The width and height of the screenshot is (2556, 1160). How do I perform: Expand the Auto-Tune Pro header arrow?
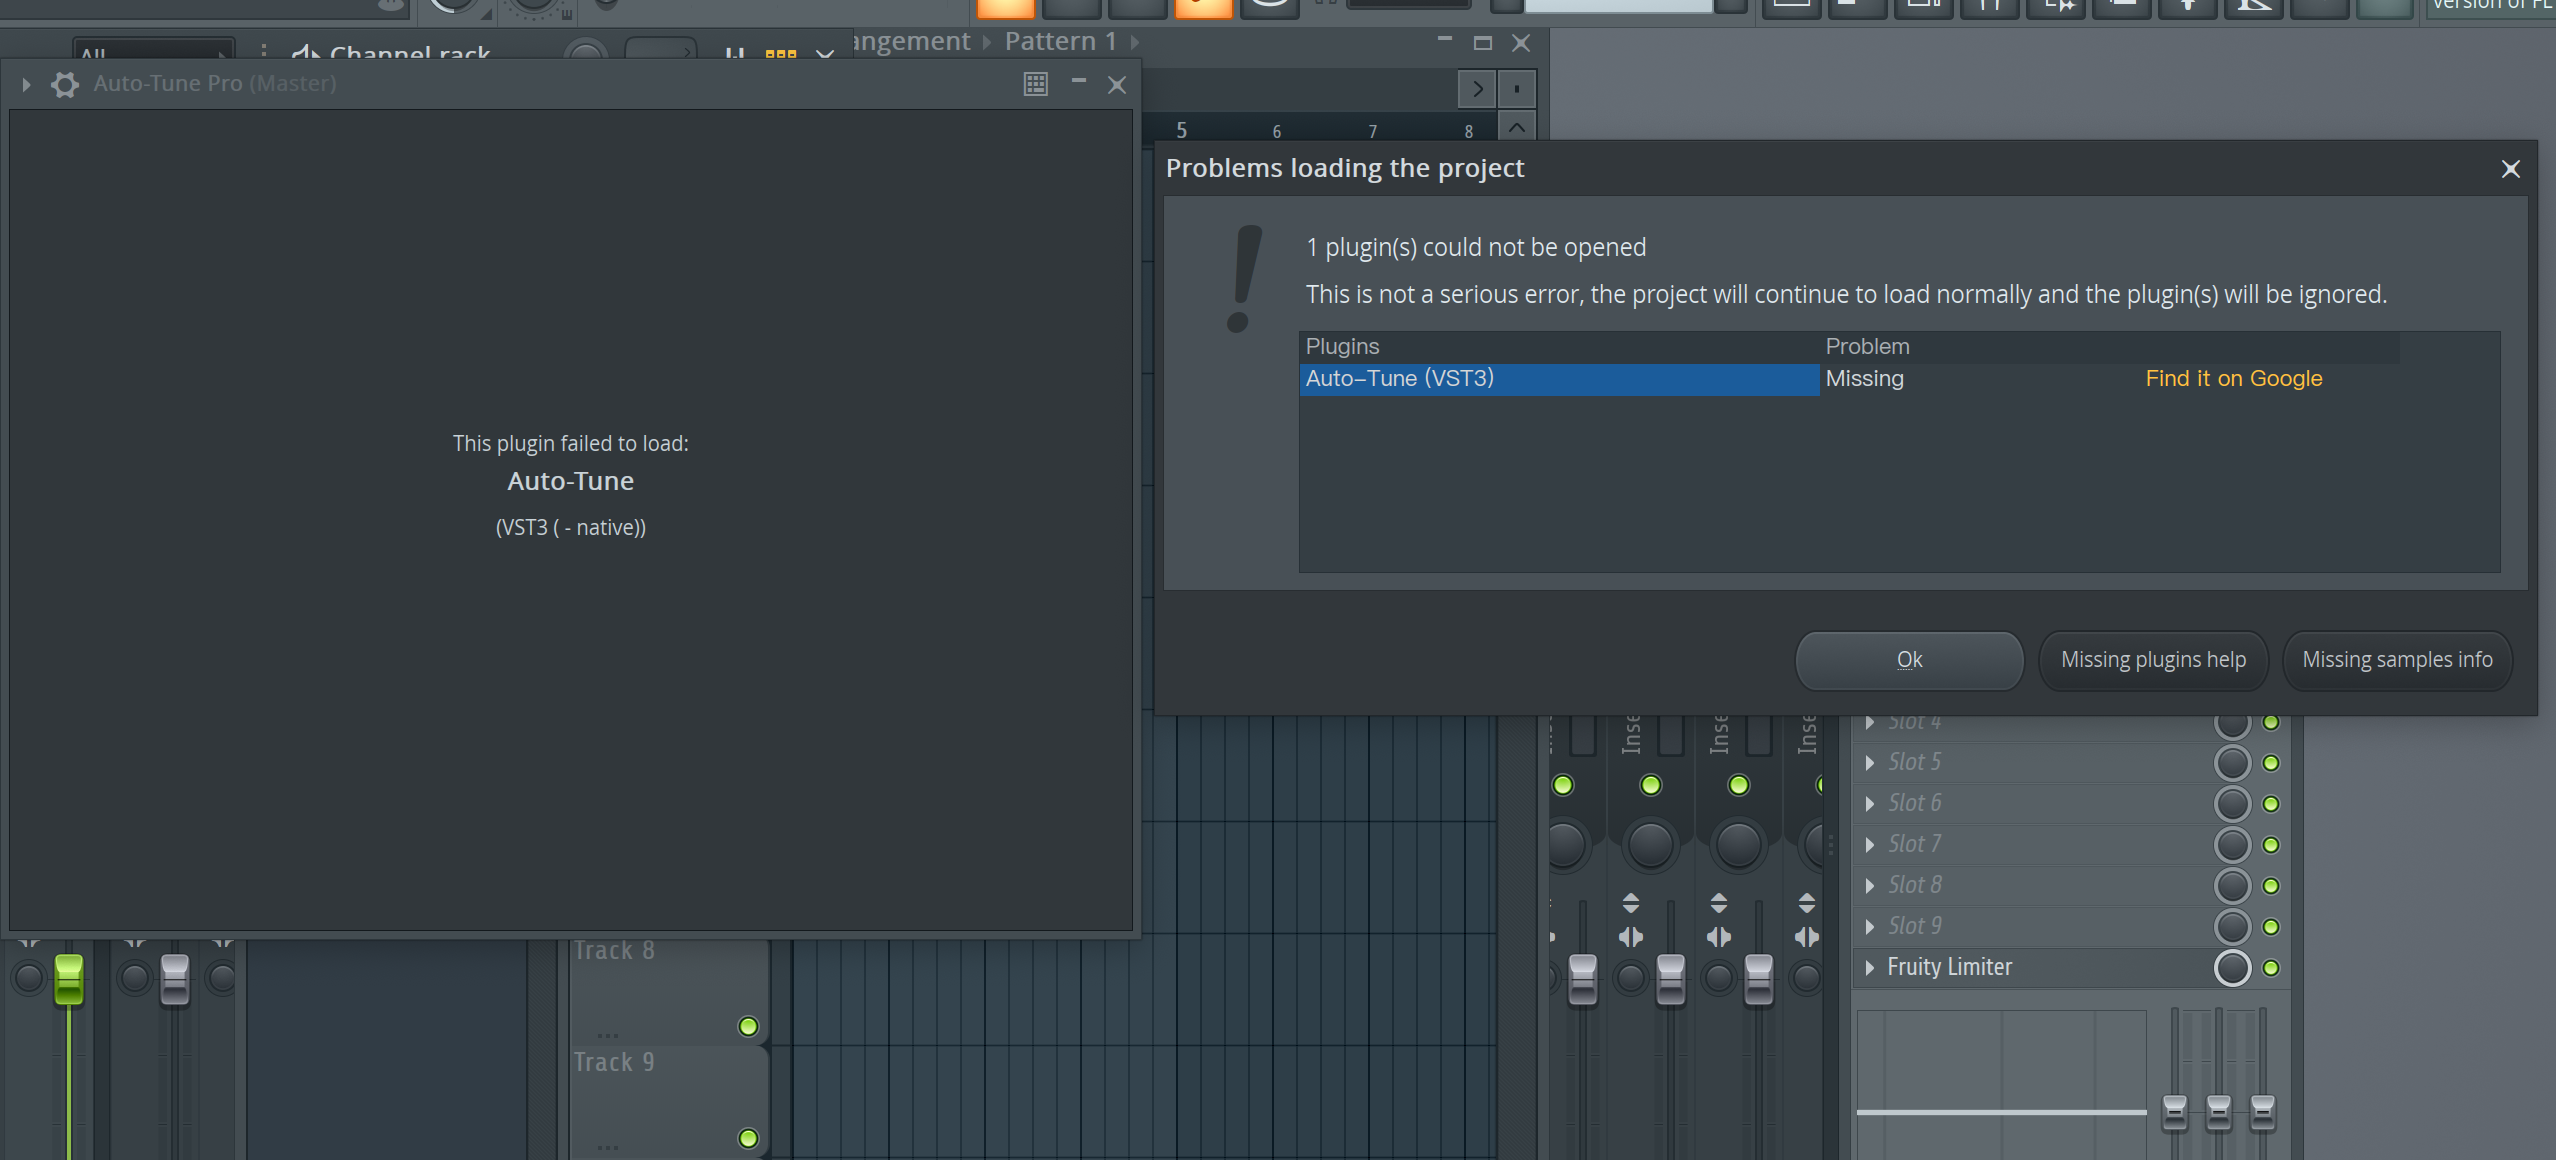(24, 84)
